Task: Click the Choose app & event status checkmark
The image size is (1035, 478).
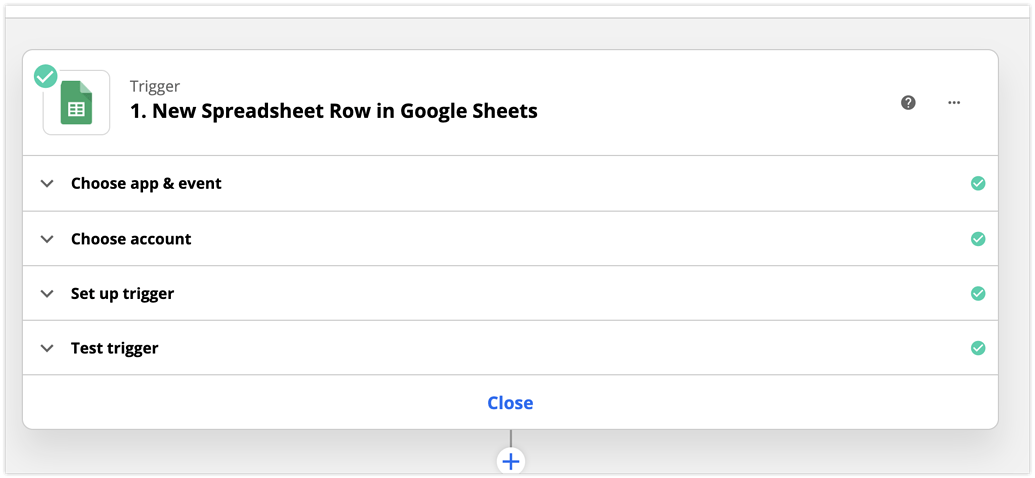Action: click(x=978, y=183)
